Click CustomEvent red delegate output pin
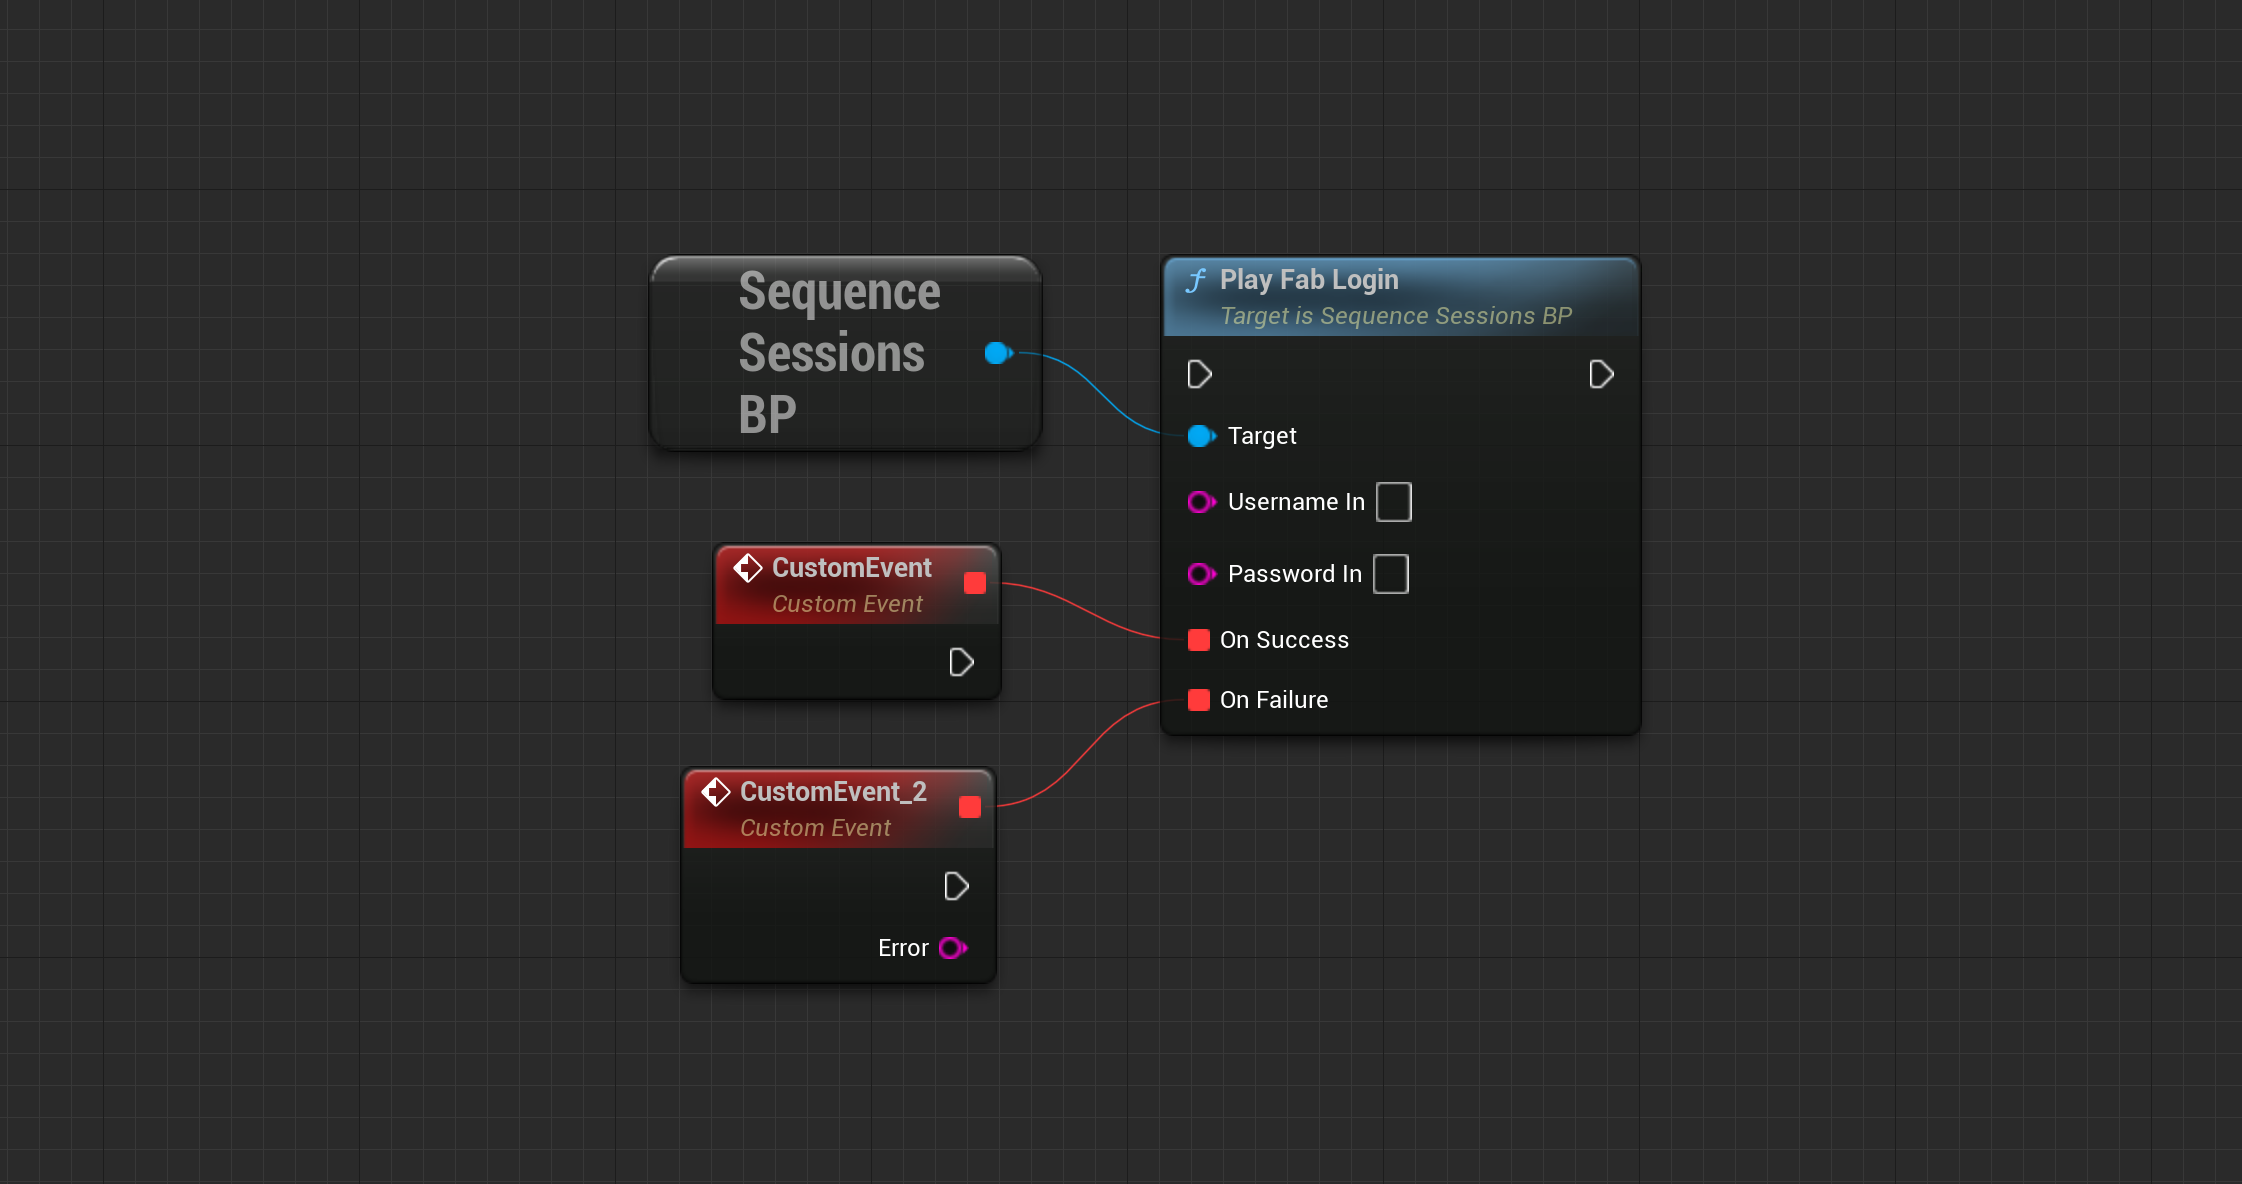The height and width of the screenshot is (1184, 2242). [974, 583]
